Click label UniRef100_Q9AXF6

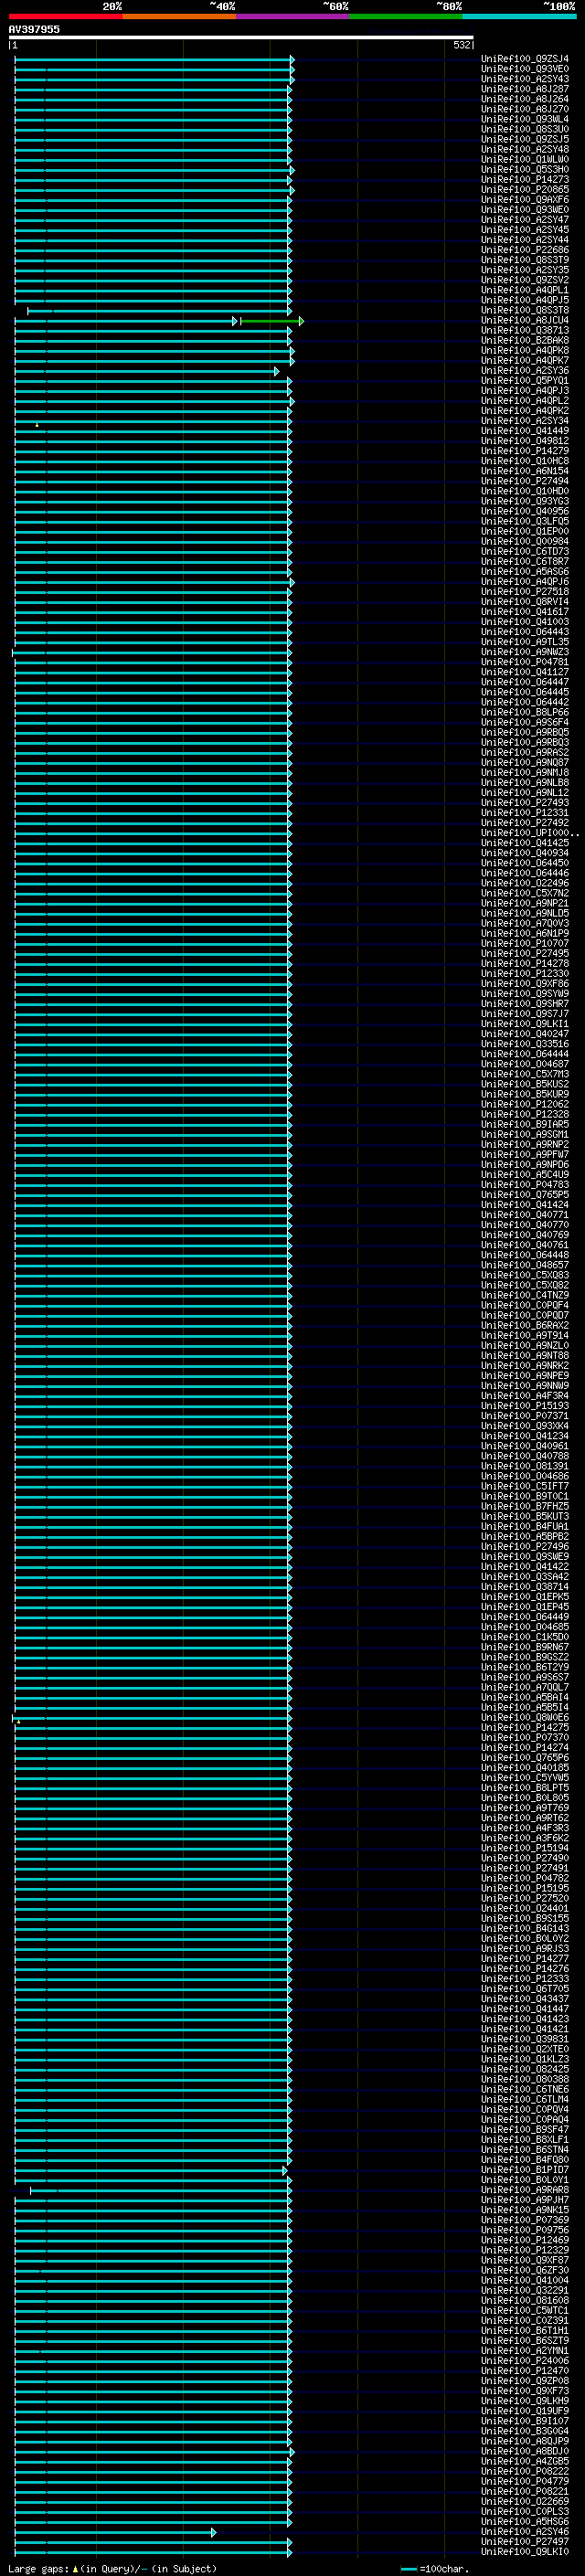[x=524, y=200]
